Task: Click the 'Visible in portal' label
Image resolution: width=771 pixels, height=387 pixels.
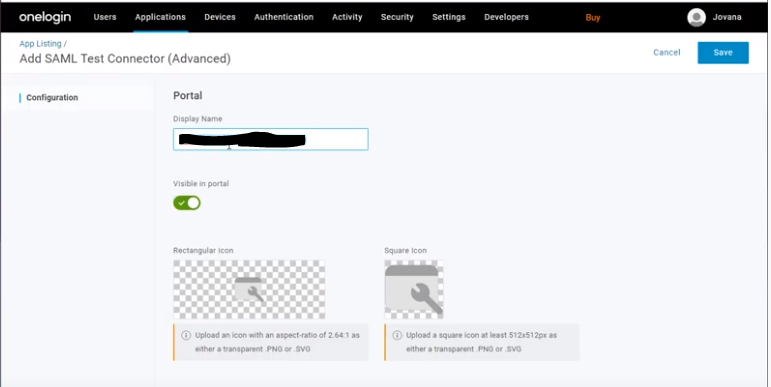Action: pos(201,183)
